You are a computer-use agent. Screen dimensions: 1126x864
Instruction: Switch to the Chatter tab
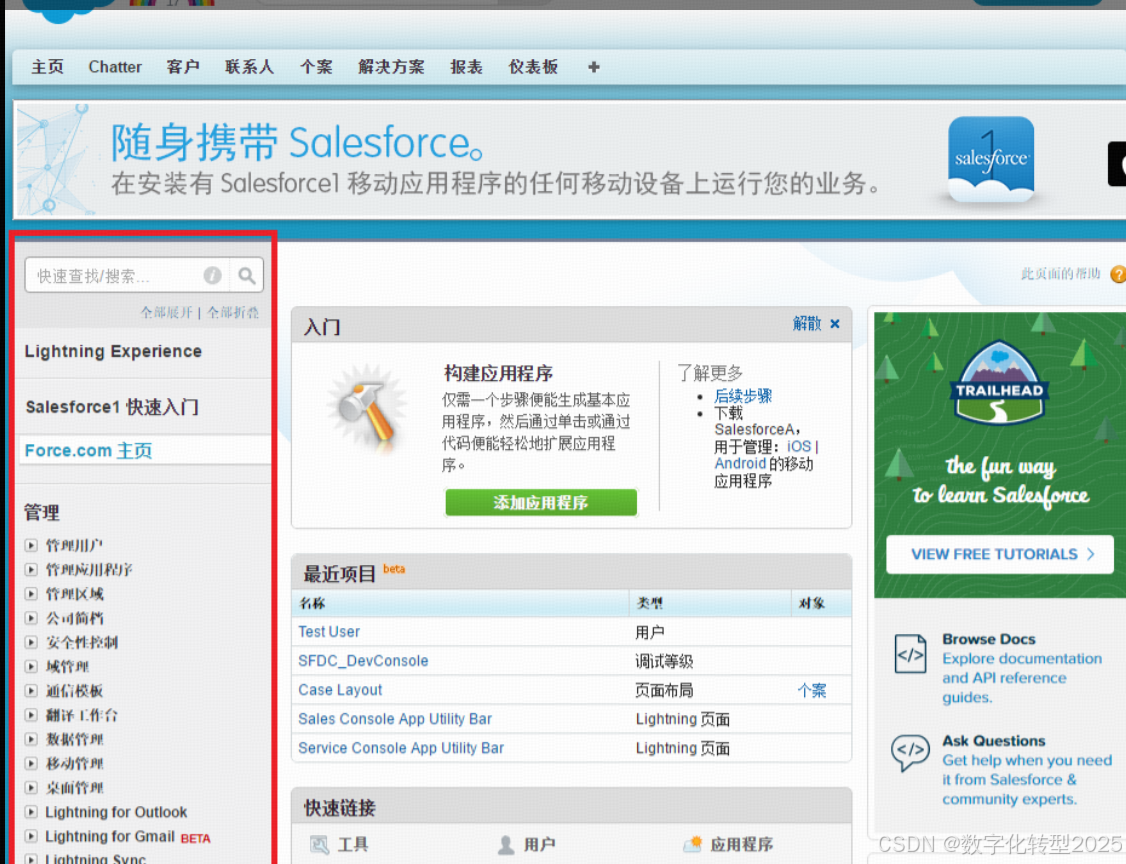pyautogui.click(x=114, y=66)
